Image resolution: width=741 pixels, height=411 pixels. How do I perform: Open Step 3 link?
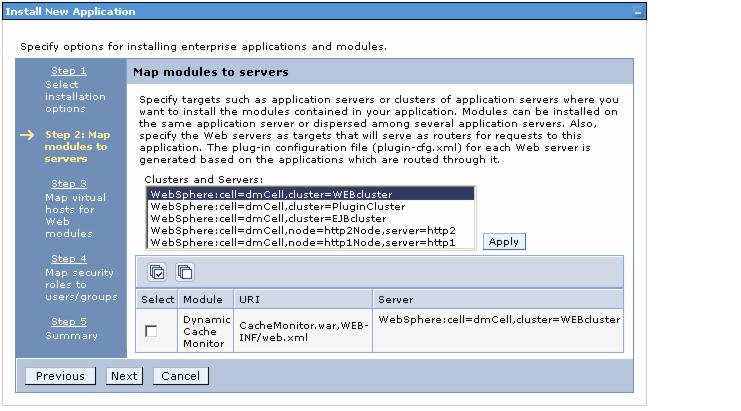[69, 184]
